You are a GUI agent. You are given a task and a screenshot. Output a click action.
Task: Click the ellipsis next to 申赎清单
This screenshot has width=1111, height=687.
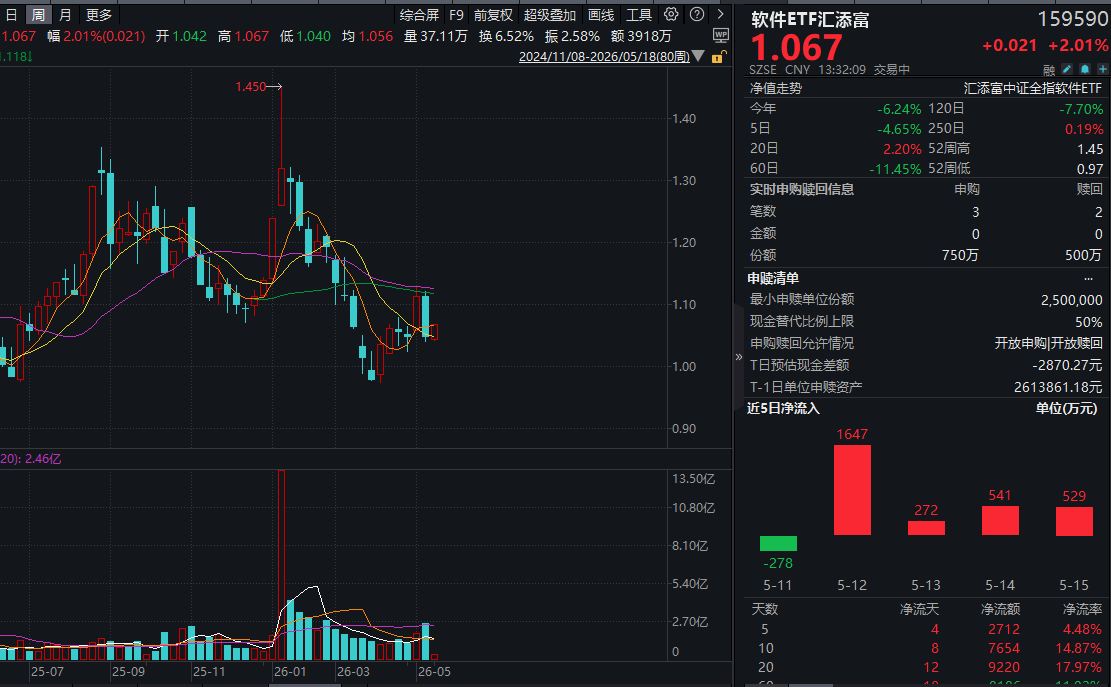coord(1088,278)
